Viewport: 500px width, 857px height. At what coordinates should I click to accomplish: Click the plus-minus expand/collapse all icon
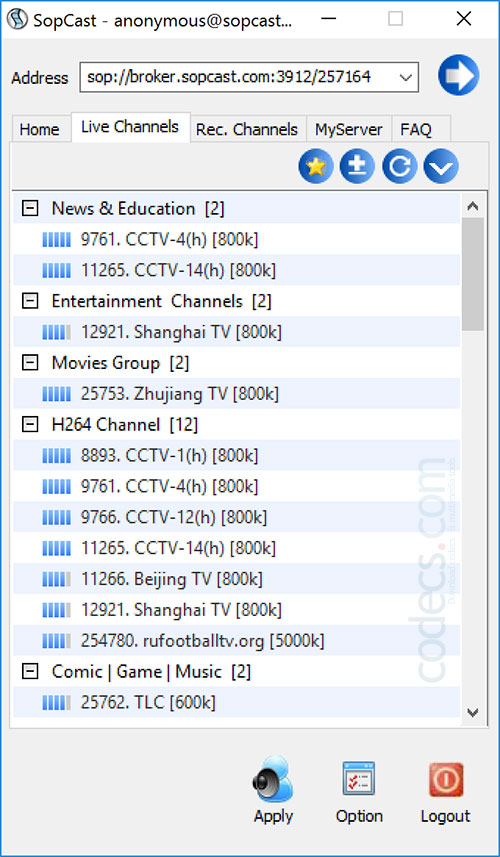click(357, 166)
